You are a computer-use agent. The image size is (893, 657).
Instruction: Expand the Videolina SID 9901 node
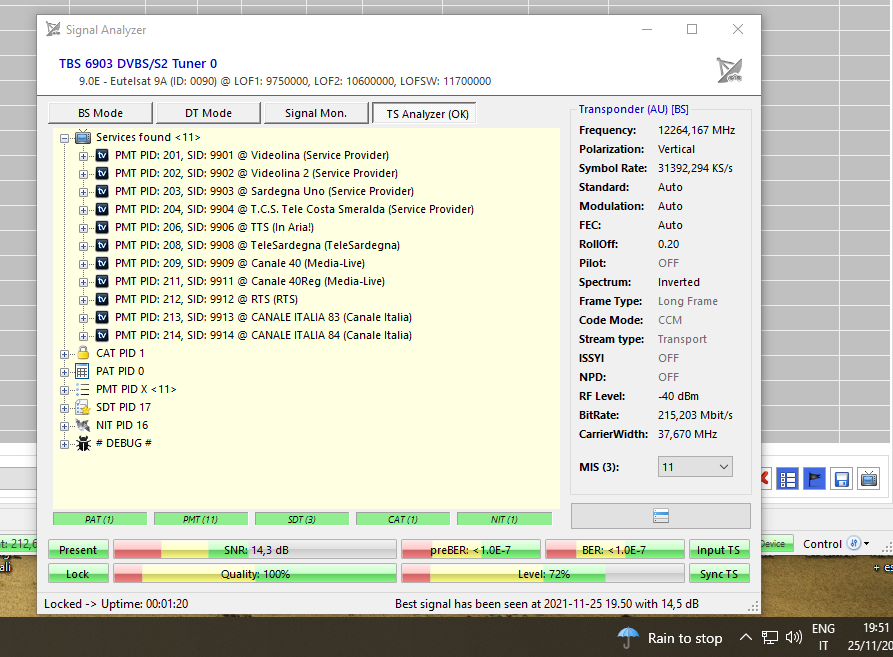(83, 156)
